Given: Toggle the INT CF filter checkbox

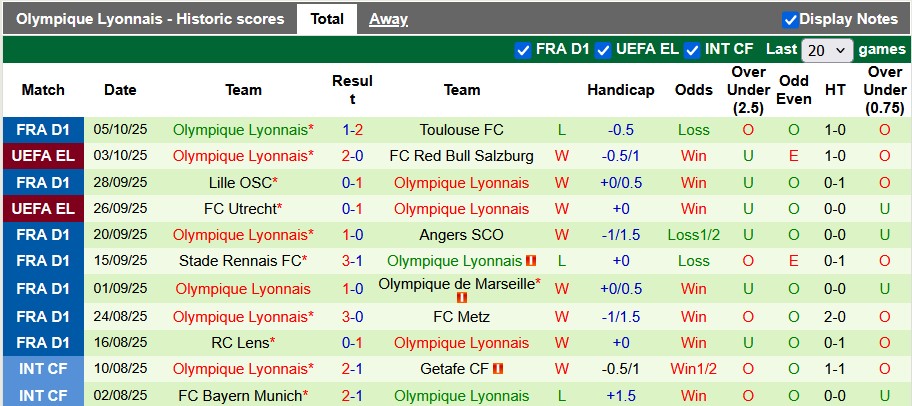Looking at the screenshot, I should [x=692, y=50].
